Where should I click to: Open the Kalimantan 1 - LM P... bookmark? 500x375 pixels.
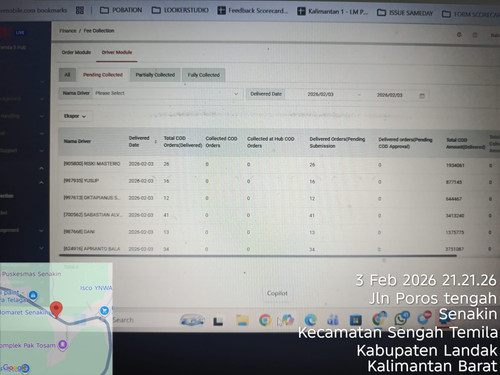pos(333,12)
